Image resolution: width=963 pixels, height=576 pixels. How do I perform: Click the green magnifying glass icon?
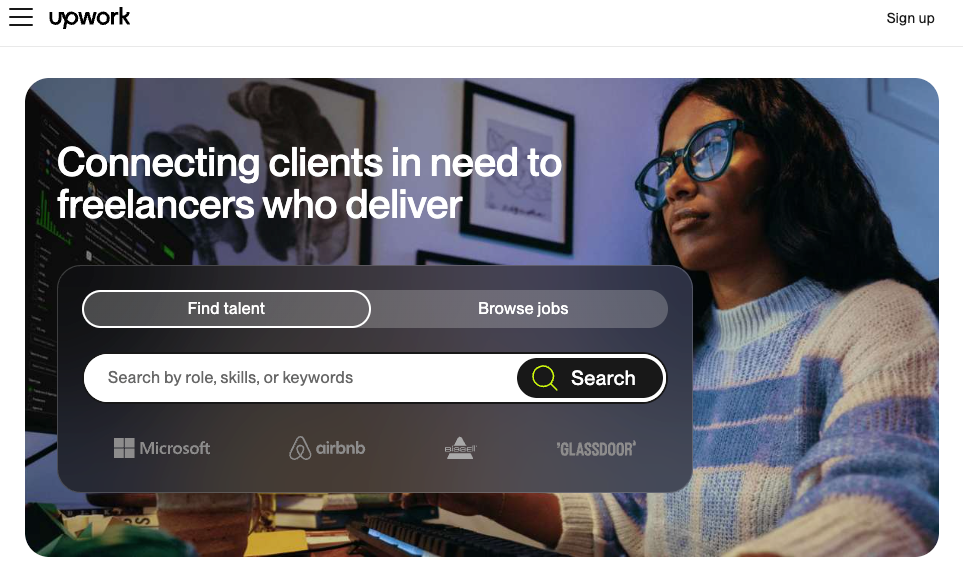[544, 378]
